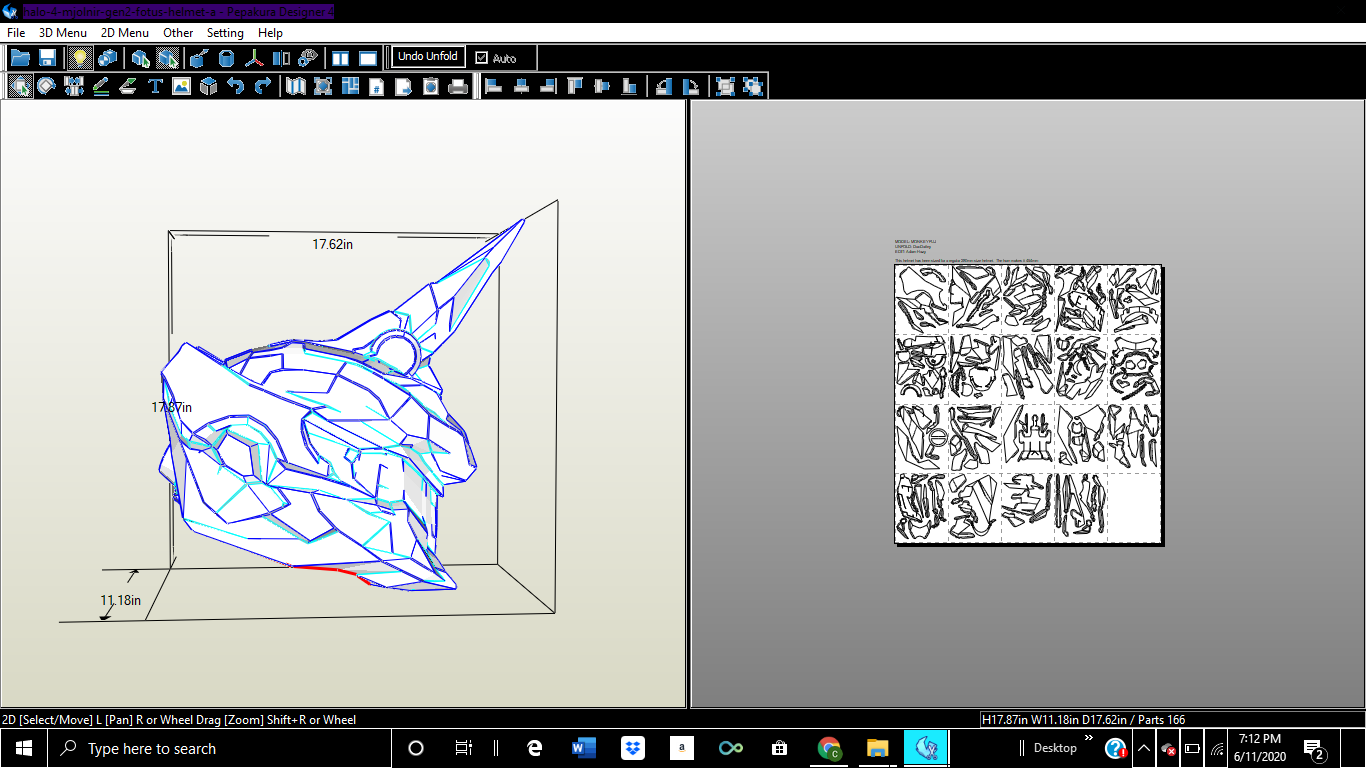This screenshot has height=768, width=1366.
Task: Click the 17.62in width dimension label
Action: 332,244
